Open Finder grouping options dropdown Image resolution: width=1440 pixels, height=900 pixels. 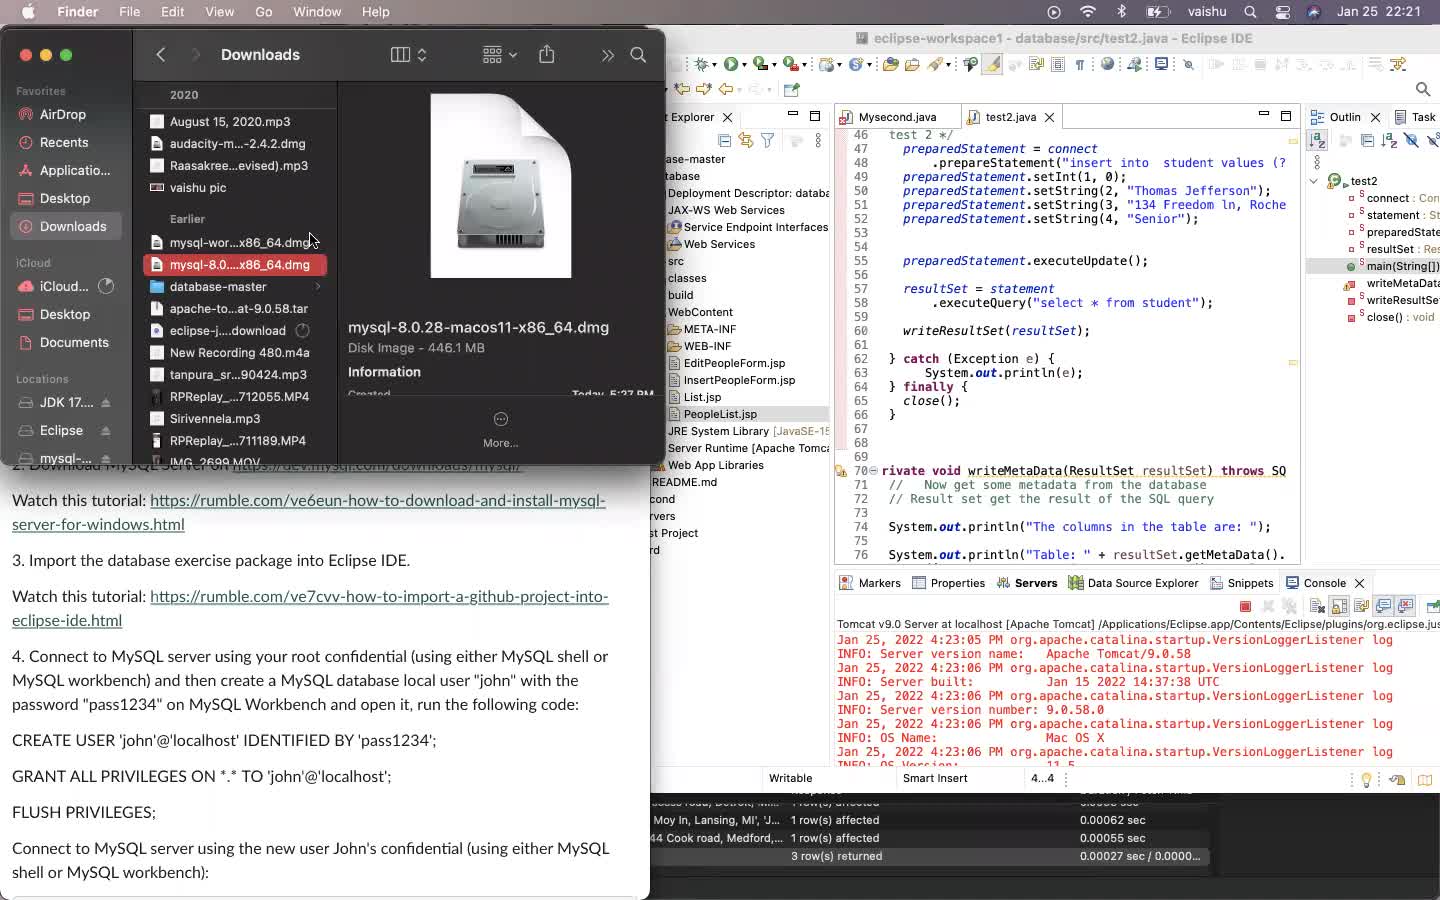[x=499, y=55]
